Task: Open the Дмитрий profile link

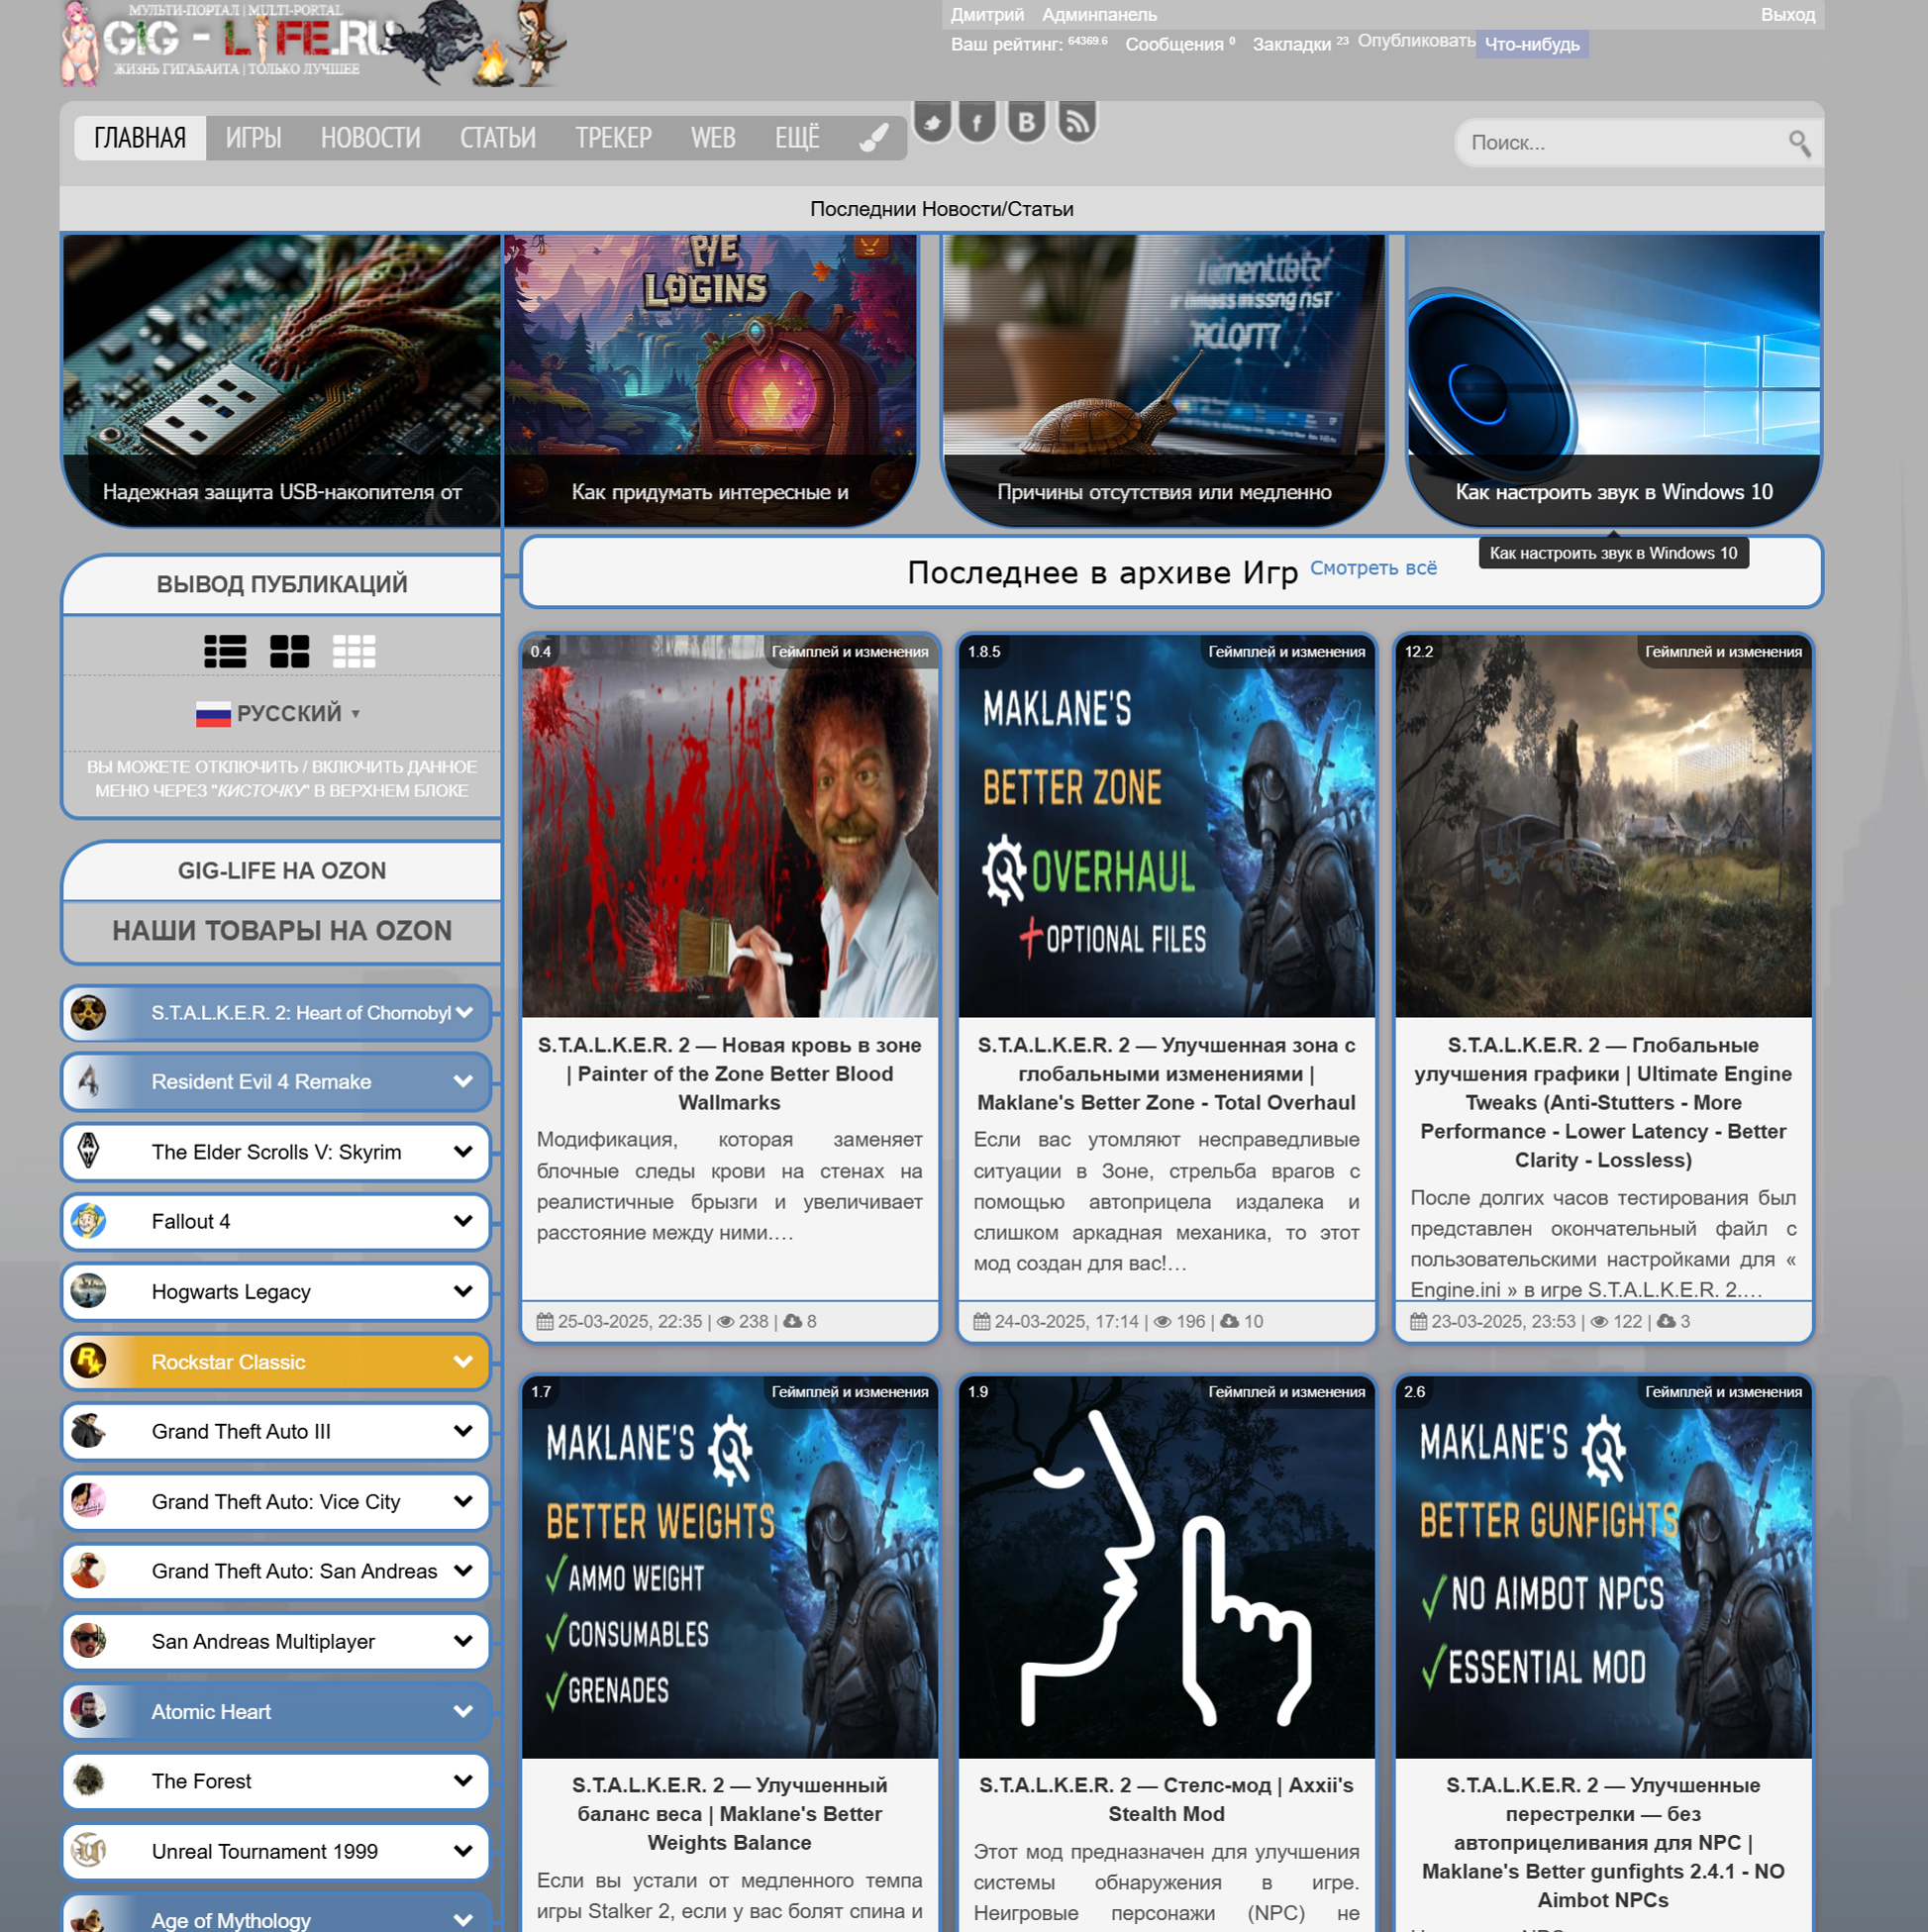Action: [987, 15]
